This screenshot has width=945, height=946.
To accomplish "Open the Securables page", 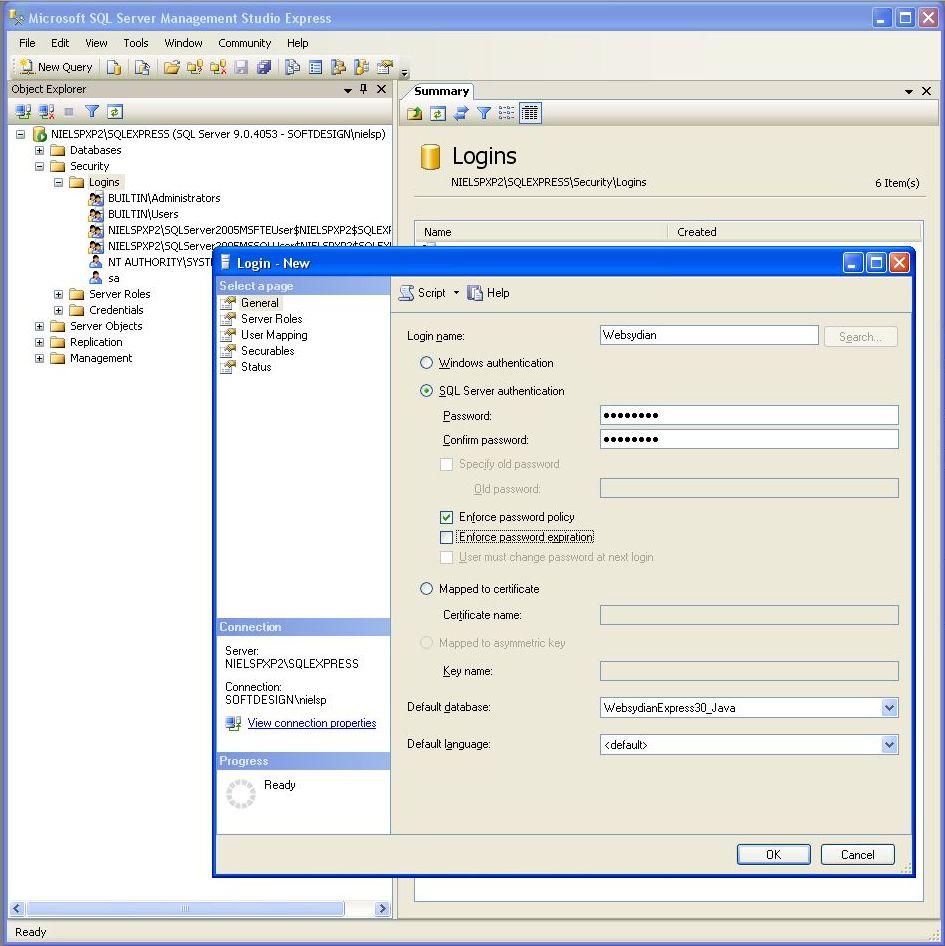I will point(267,351).
